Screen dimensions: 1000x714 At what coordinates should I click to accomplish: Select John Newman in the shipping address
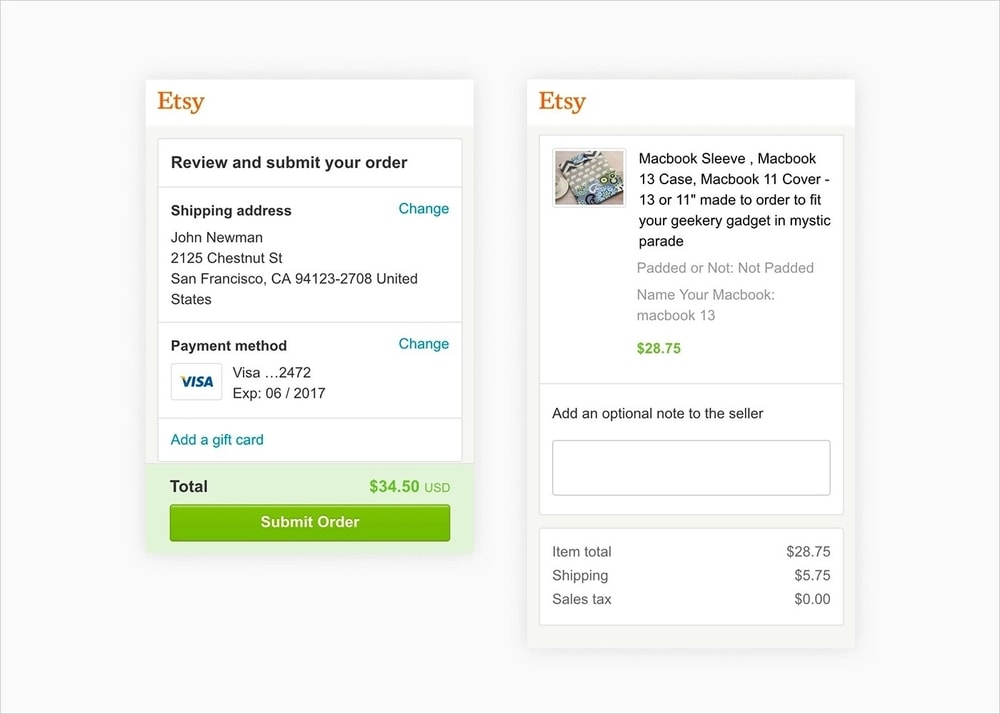click(216, 238)
